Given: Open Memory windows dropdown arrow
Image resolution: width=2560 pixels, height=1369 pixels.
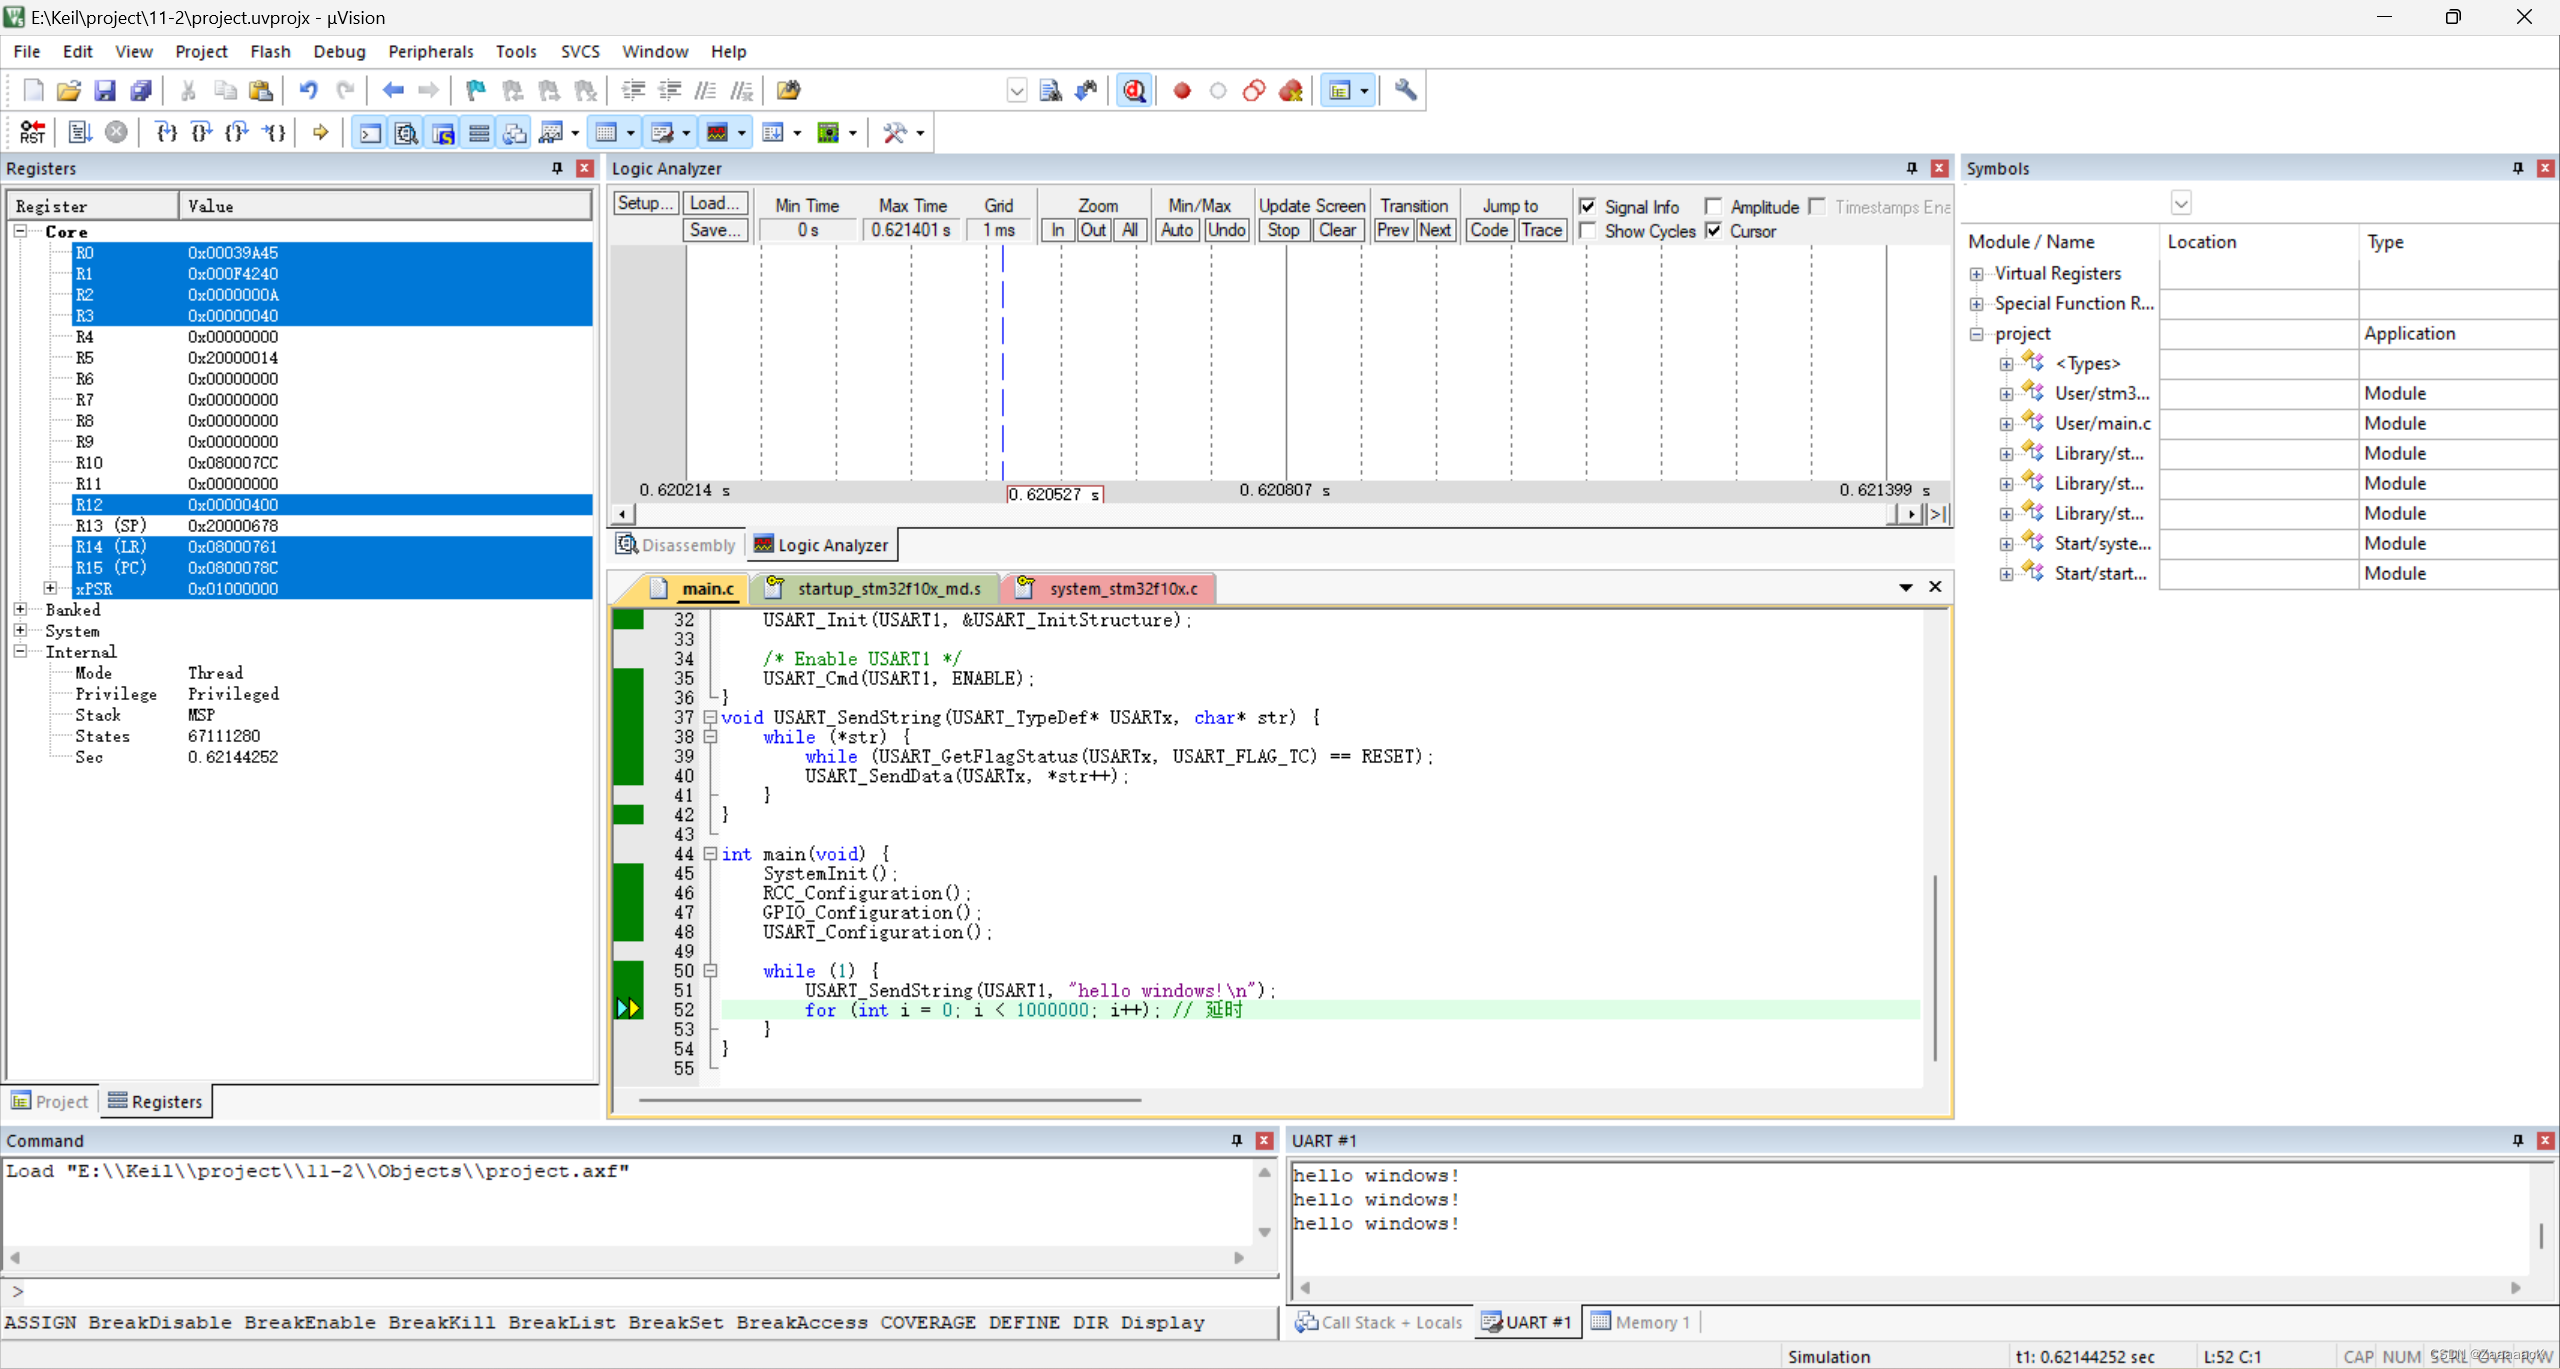Looking at the screenshot, I should 630,133.
